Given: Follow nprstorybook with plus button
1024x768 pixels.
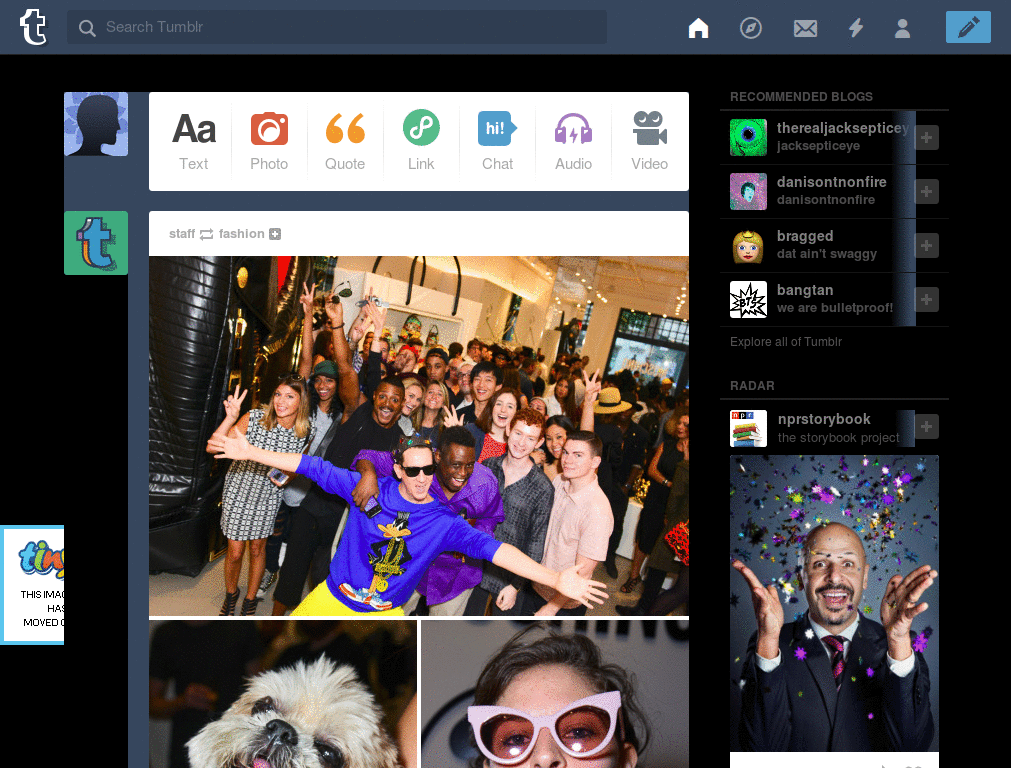Looking at the screenshot, I should [x=927, y=427].
